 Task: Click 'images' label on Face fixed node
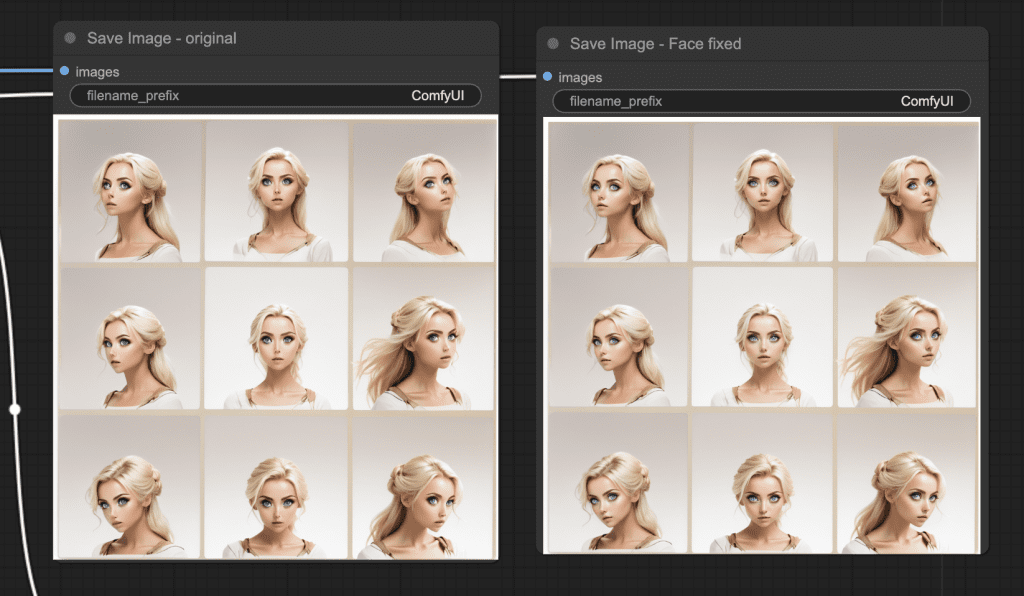tap(580, 78)
